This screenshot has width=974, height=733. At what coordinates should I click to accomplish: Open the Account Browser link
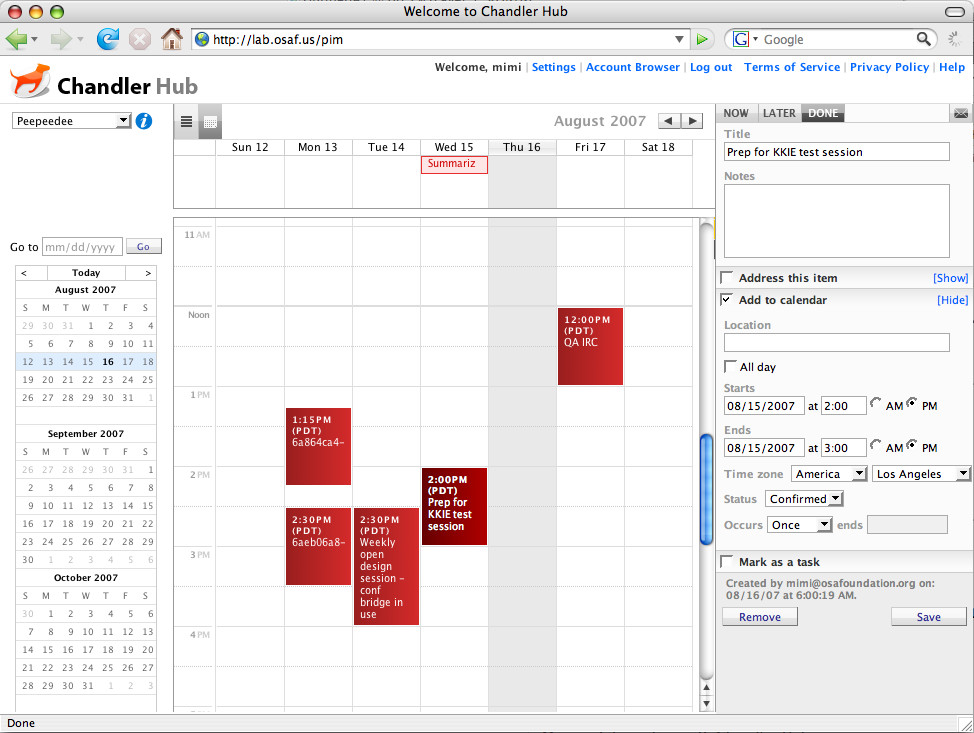pyautogui.click(x=632, y=67)
